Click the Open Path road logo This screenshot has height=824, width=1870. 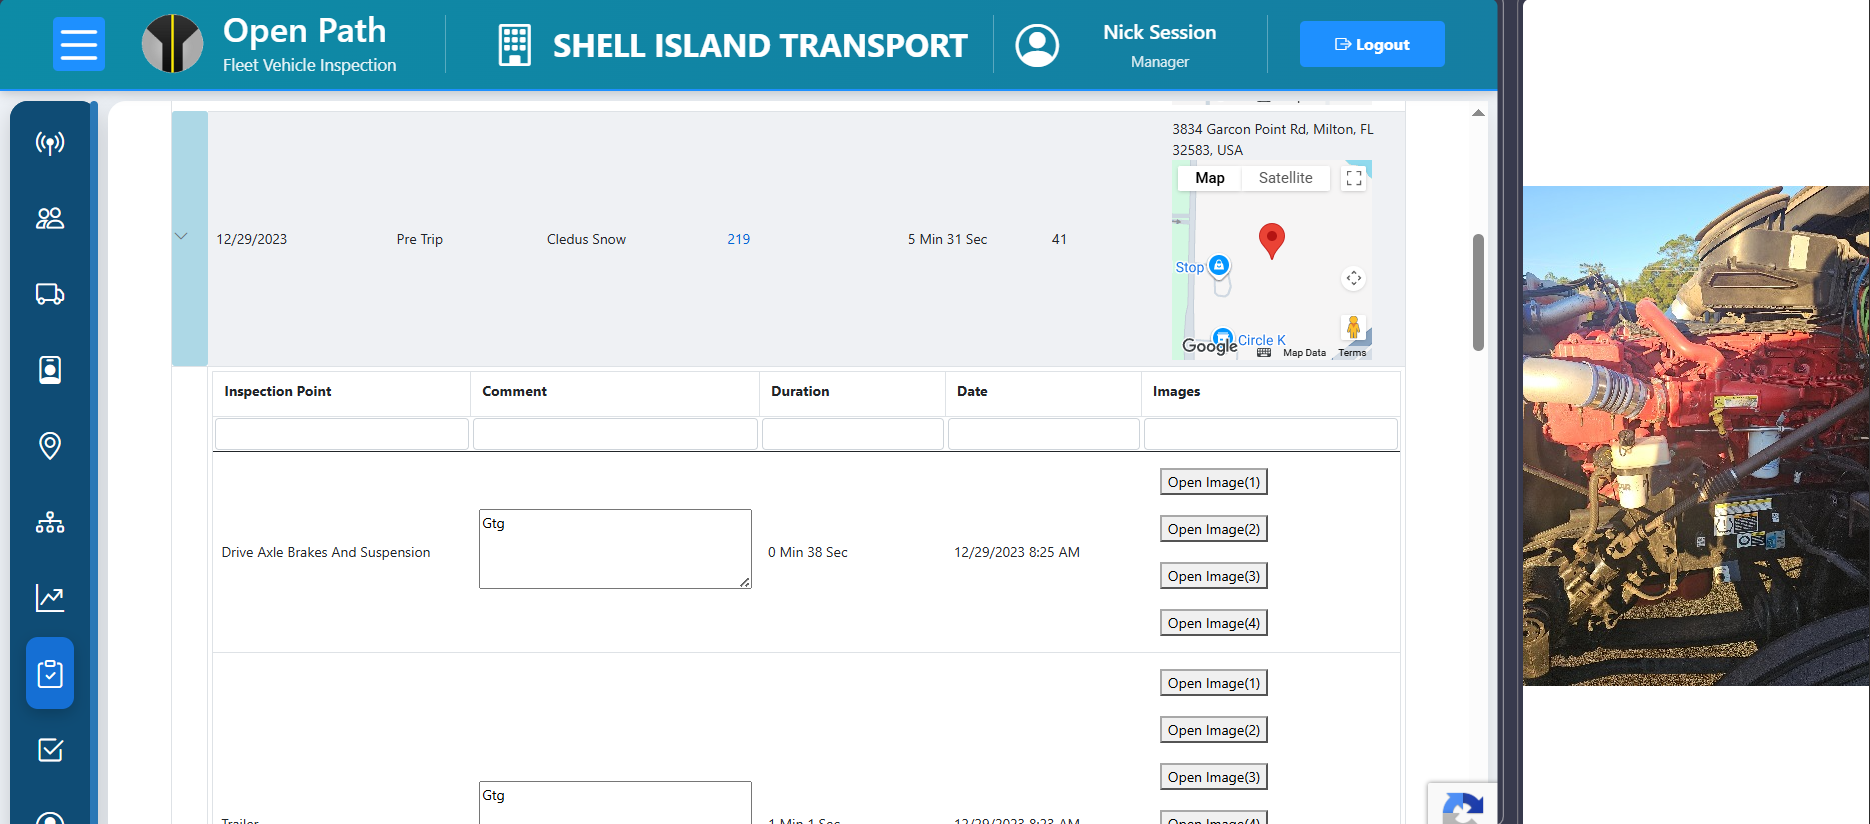tap(172, 44)
